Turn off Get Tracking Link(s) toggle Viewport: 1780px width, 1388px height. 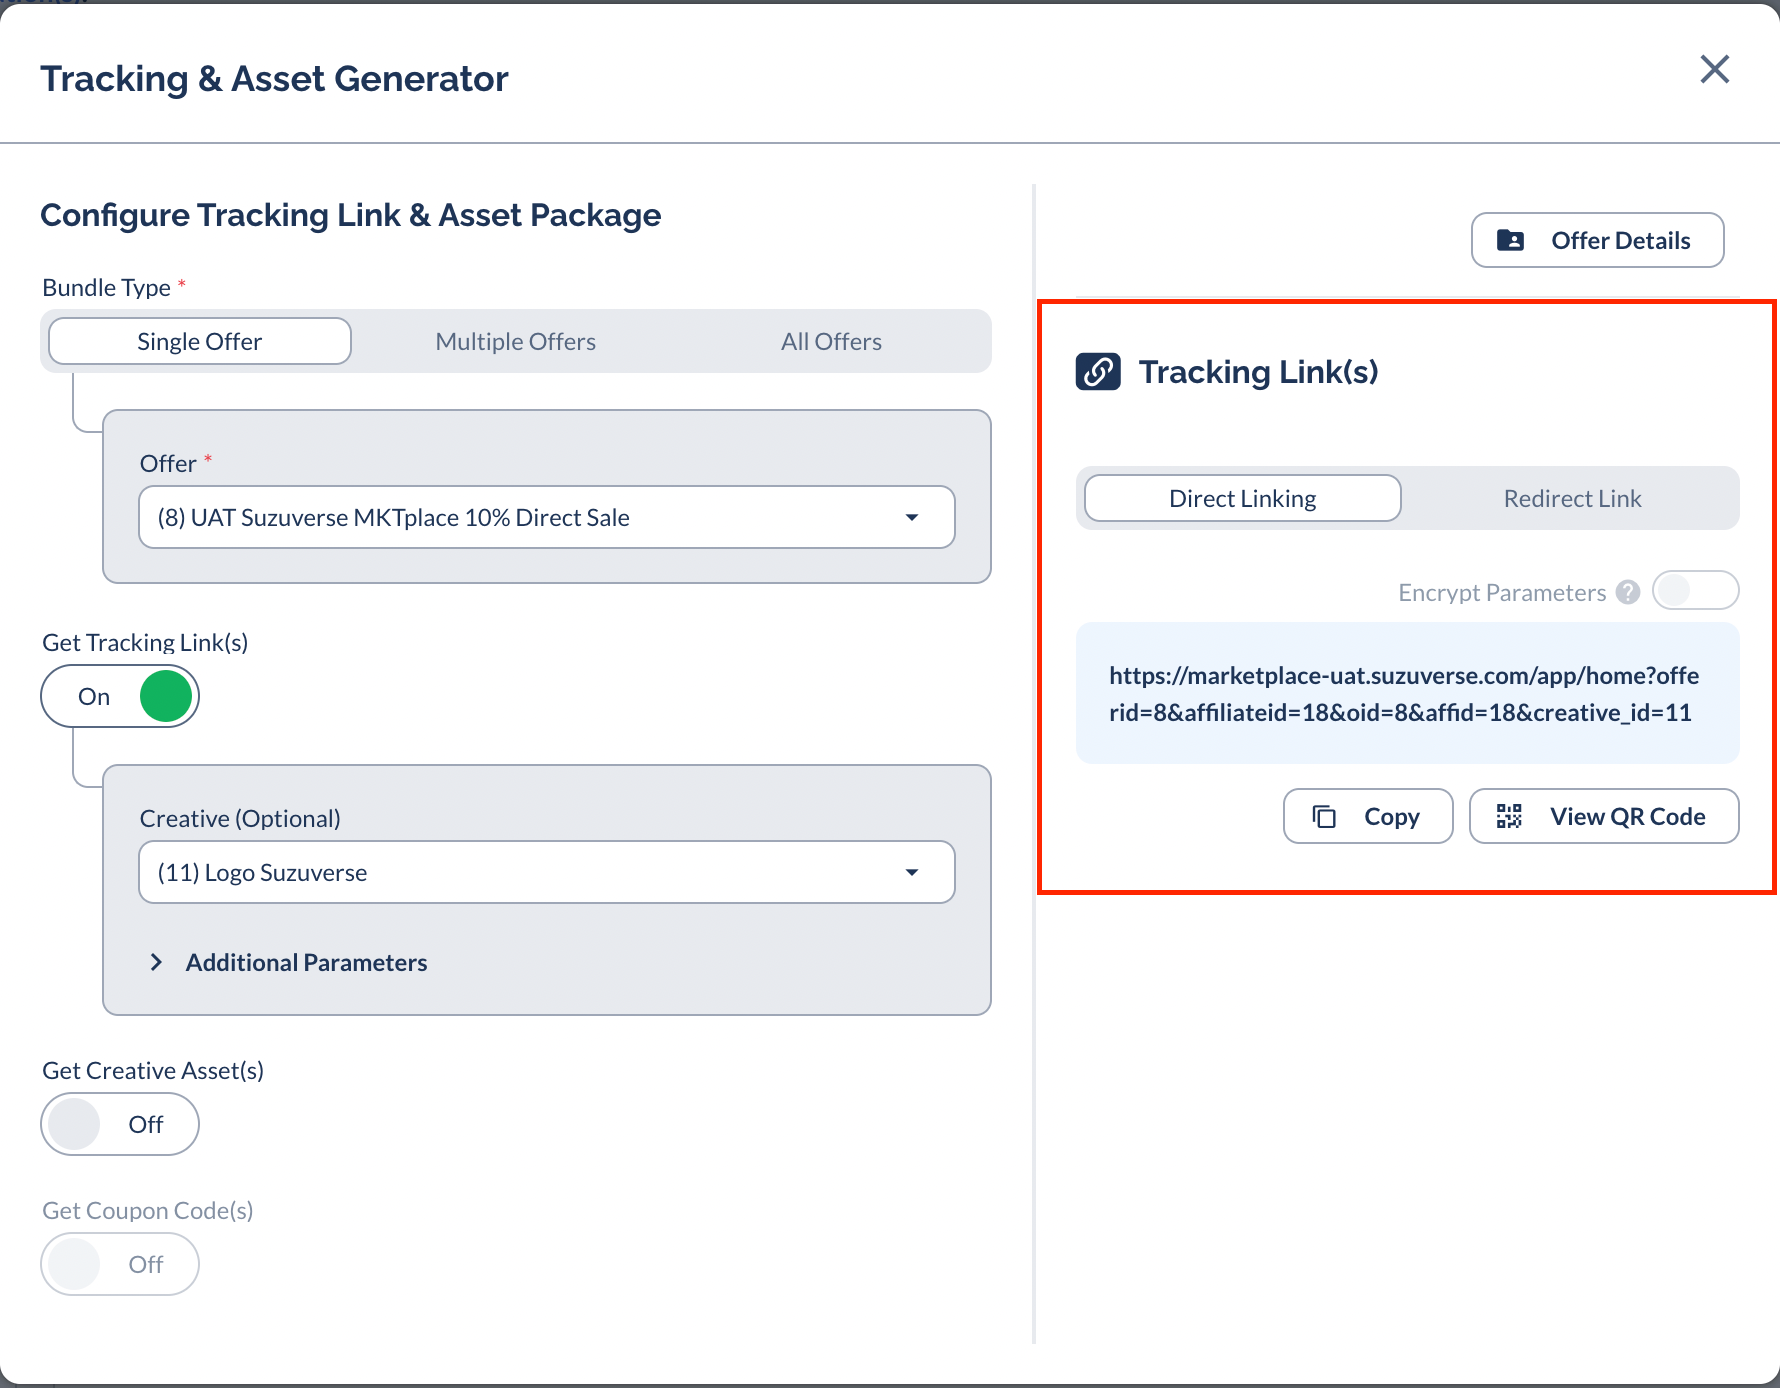120,696
